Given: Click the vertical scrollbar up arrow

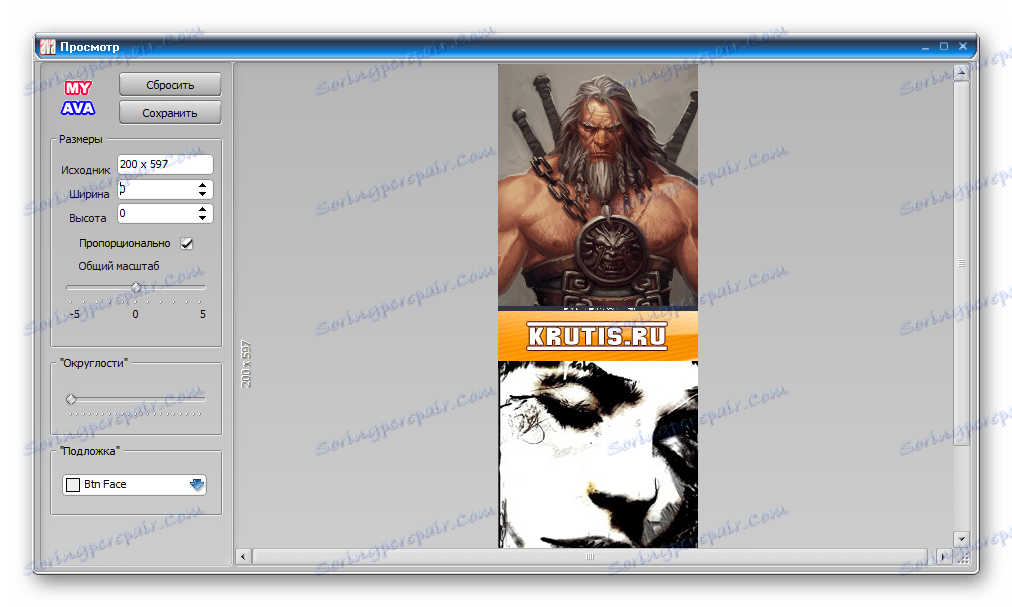Looking at the screenshot, I should click(961, 72).
